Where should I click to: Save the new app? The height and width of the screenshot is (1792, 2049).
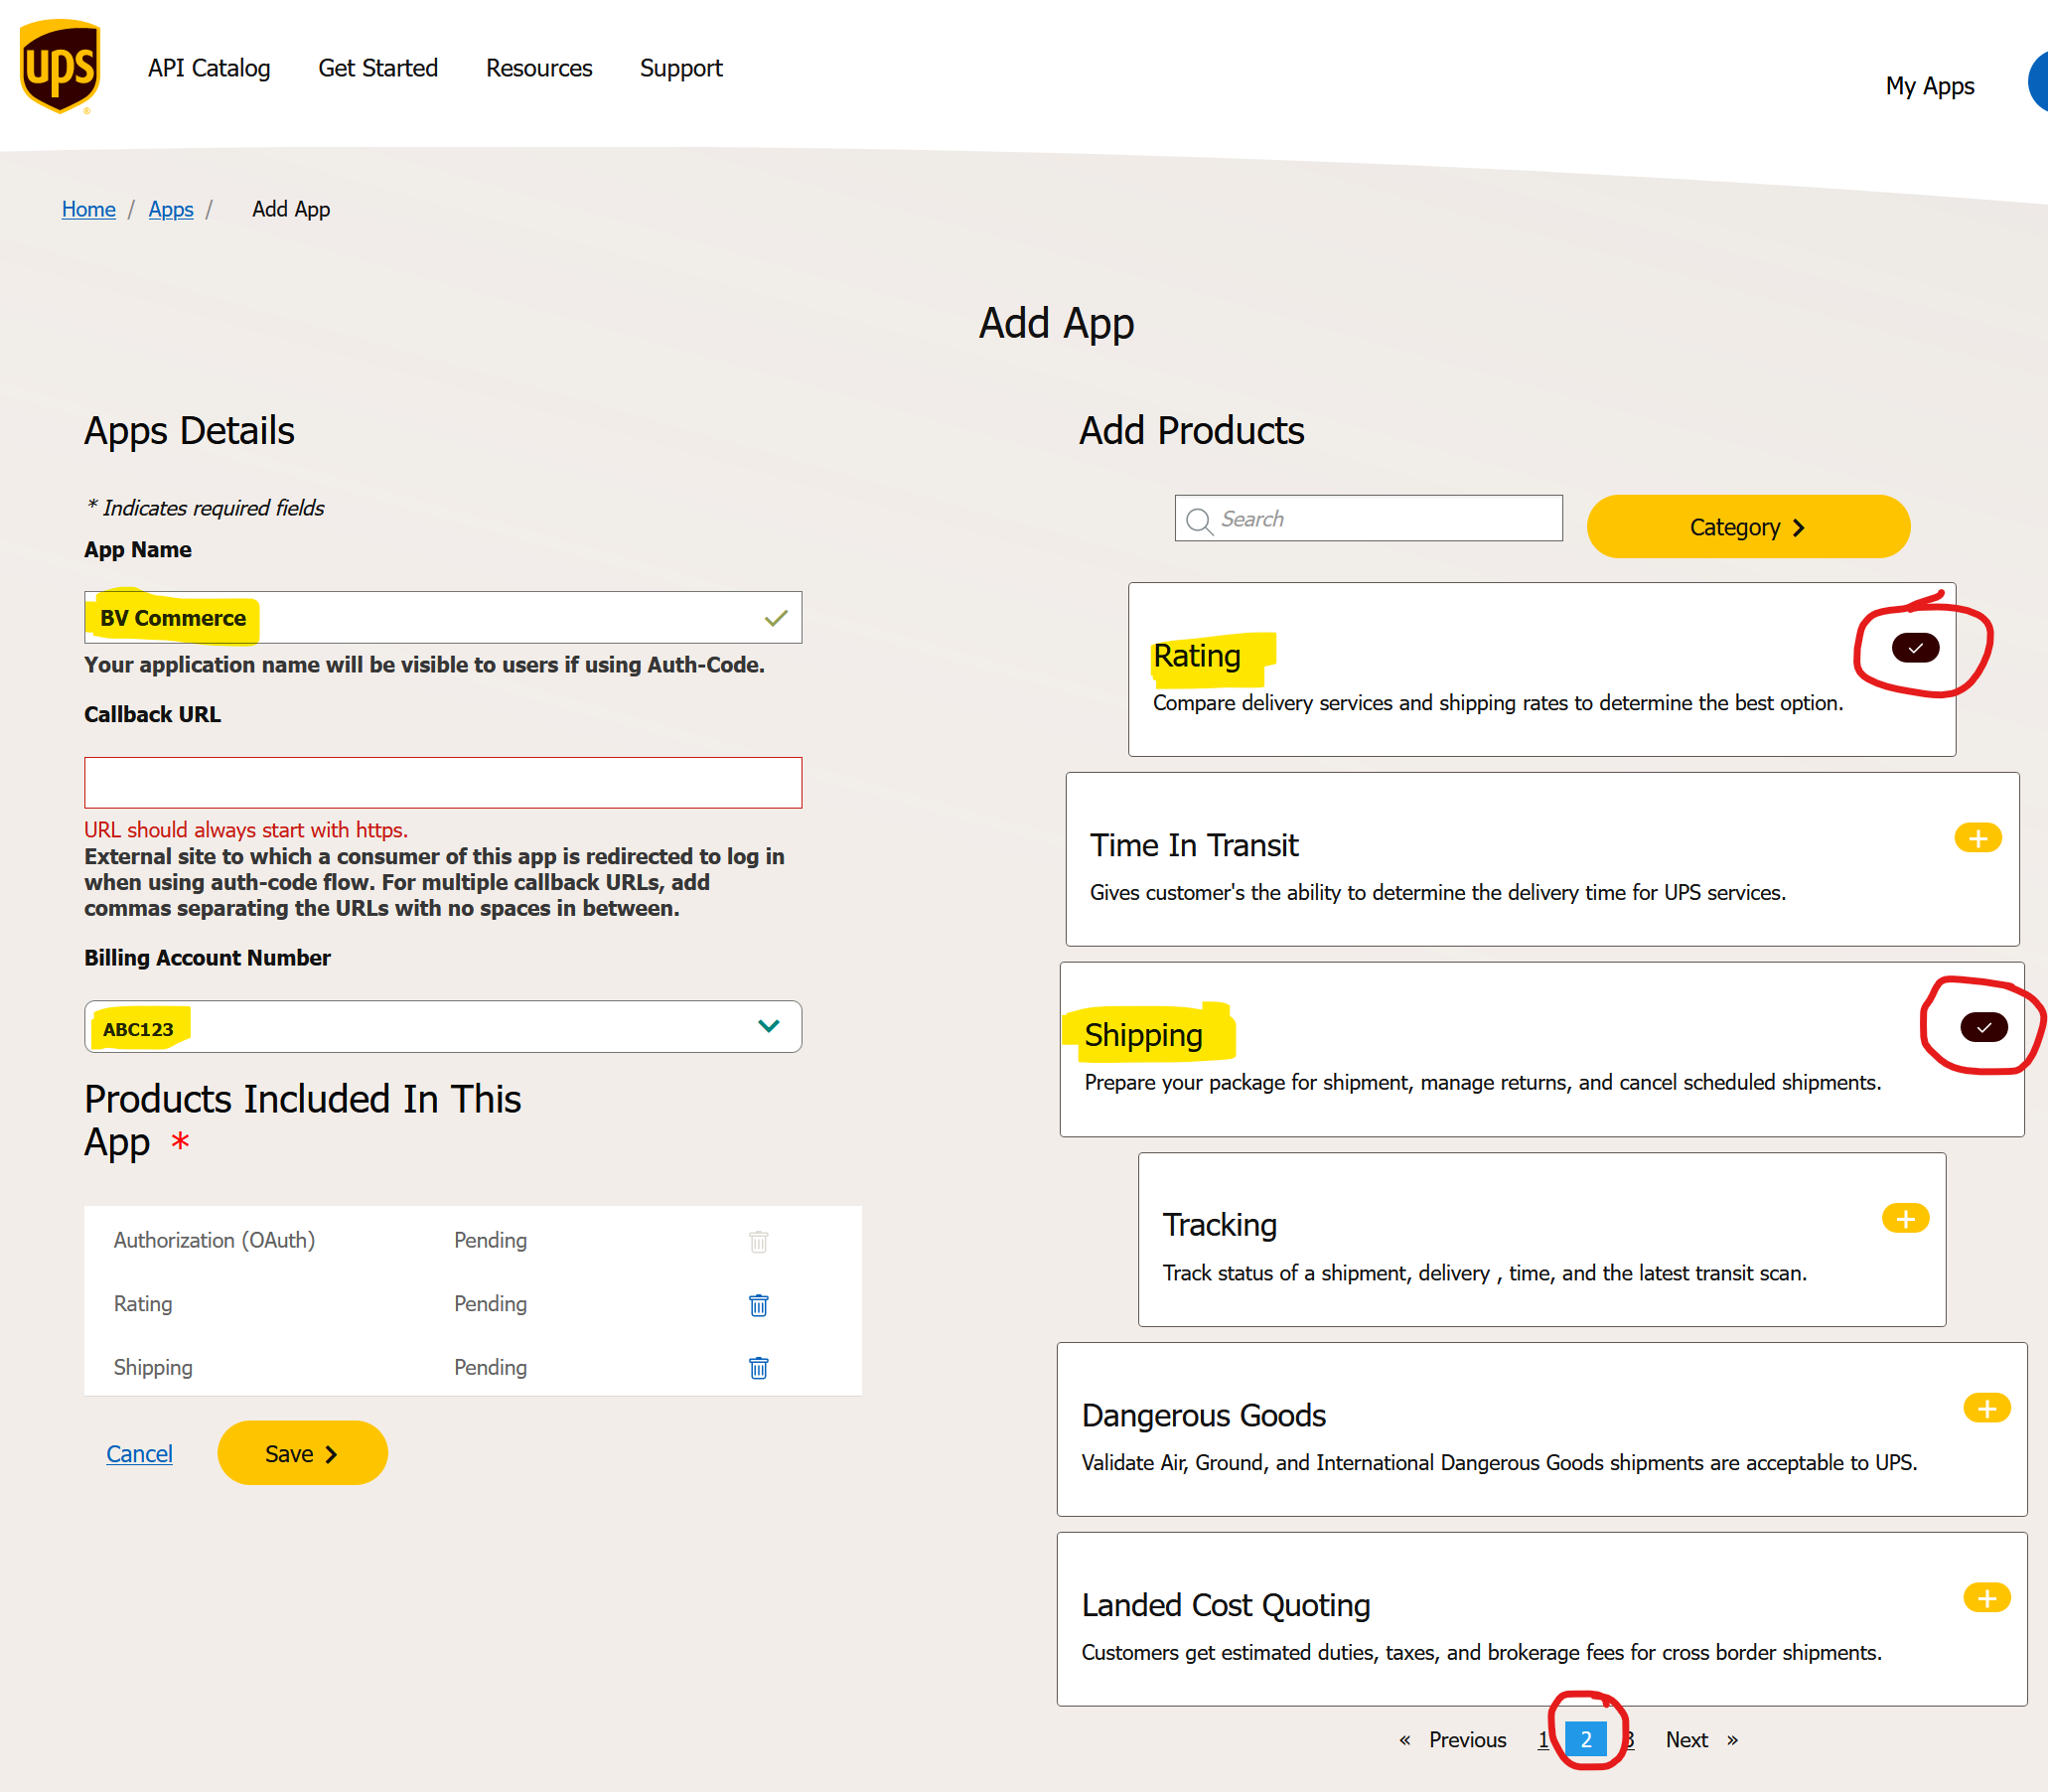point(302,1454)
